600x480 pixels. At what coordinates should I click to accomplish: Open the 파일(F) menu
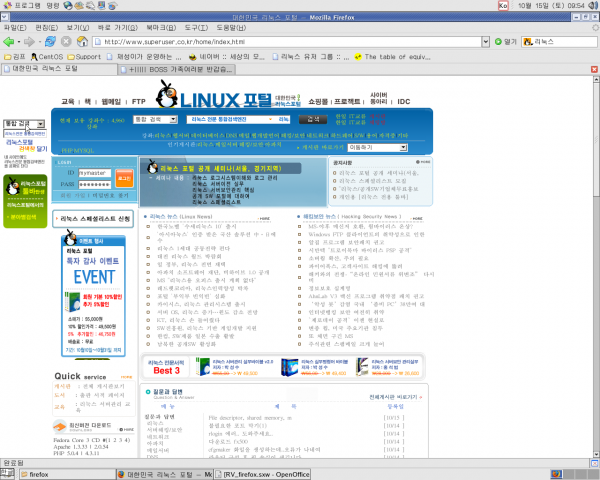pyautogui.click(x=15, y=28)
